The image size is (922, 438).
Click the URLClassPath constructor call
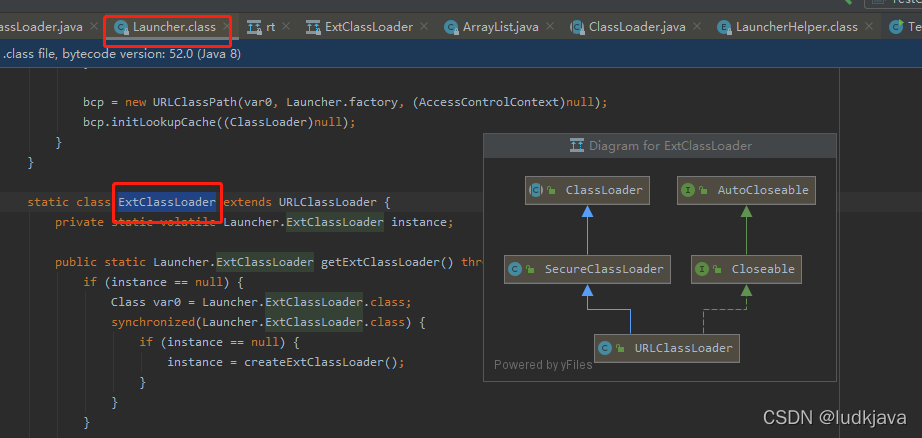pos(195,102)
